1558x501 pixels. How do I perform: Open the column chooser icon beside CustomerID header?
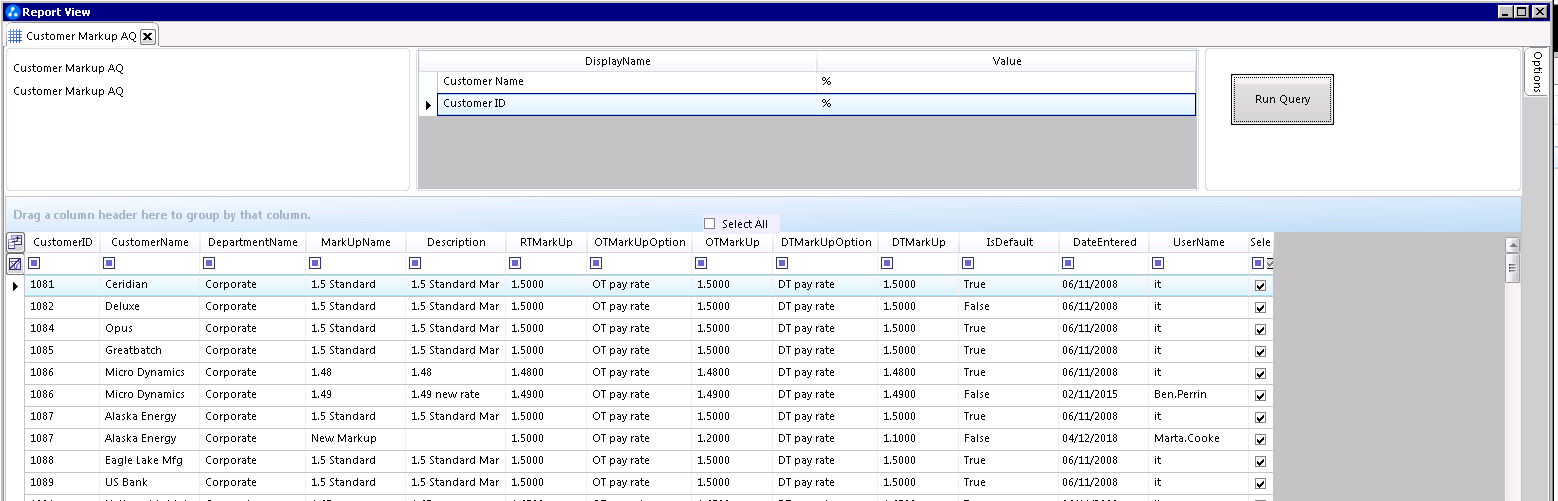tap(15, 242)
